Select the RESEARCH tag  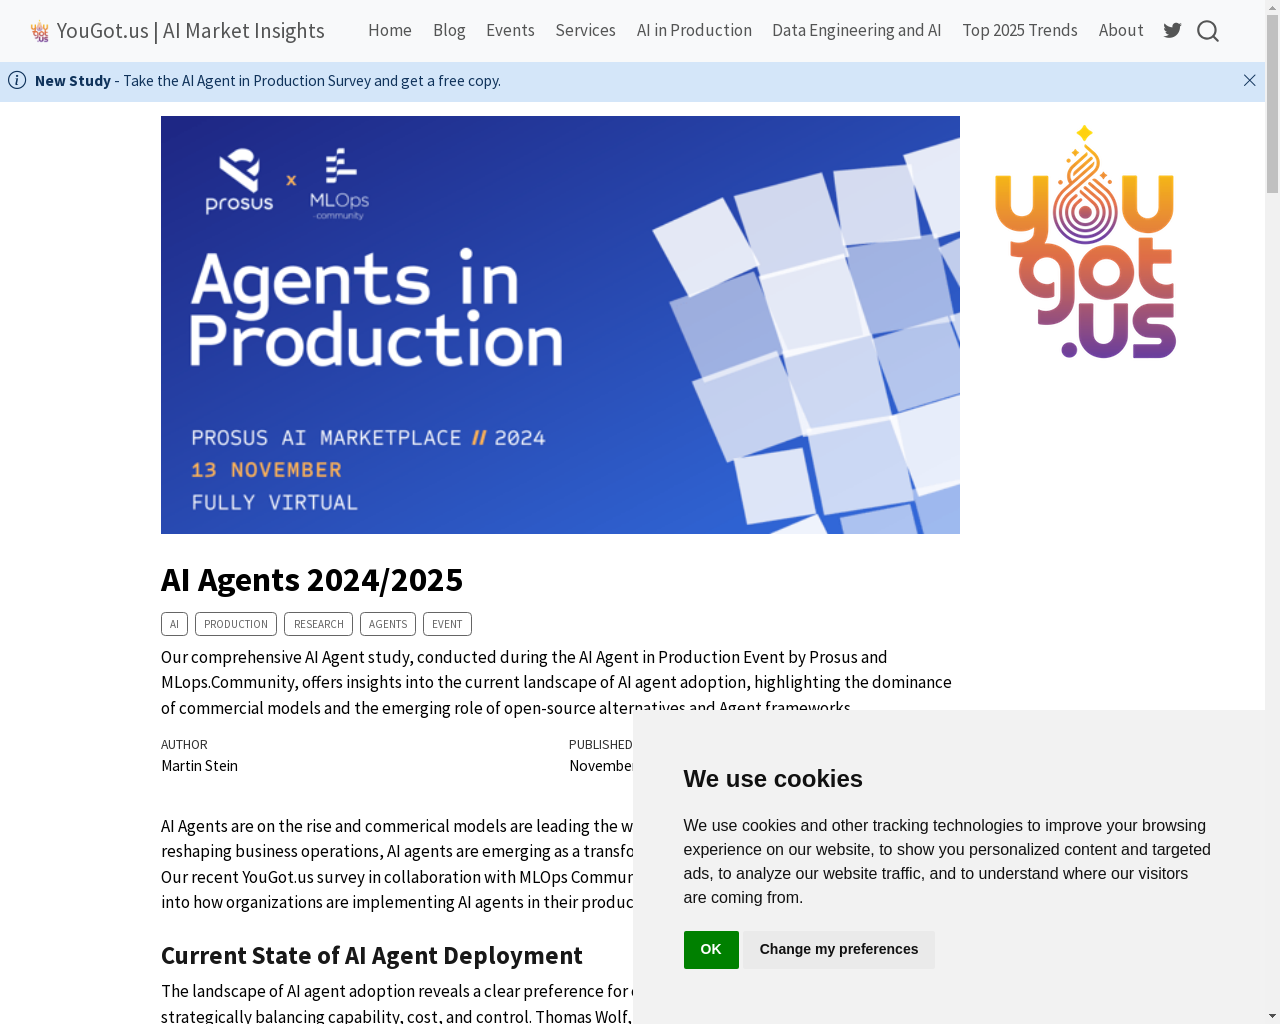tap(318, 624)
